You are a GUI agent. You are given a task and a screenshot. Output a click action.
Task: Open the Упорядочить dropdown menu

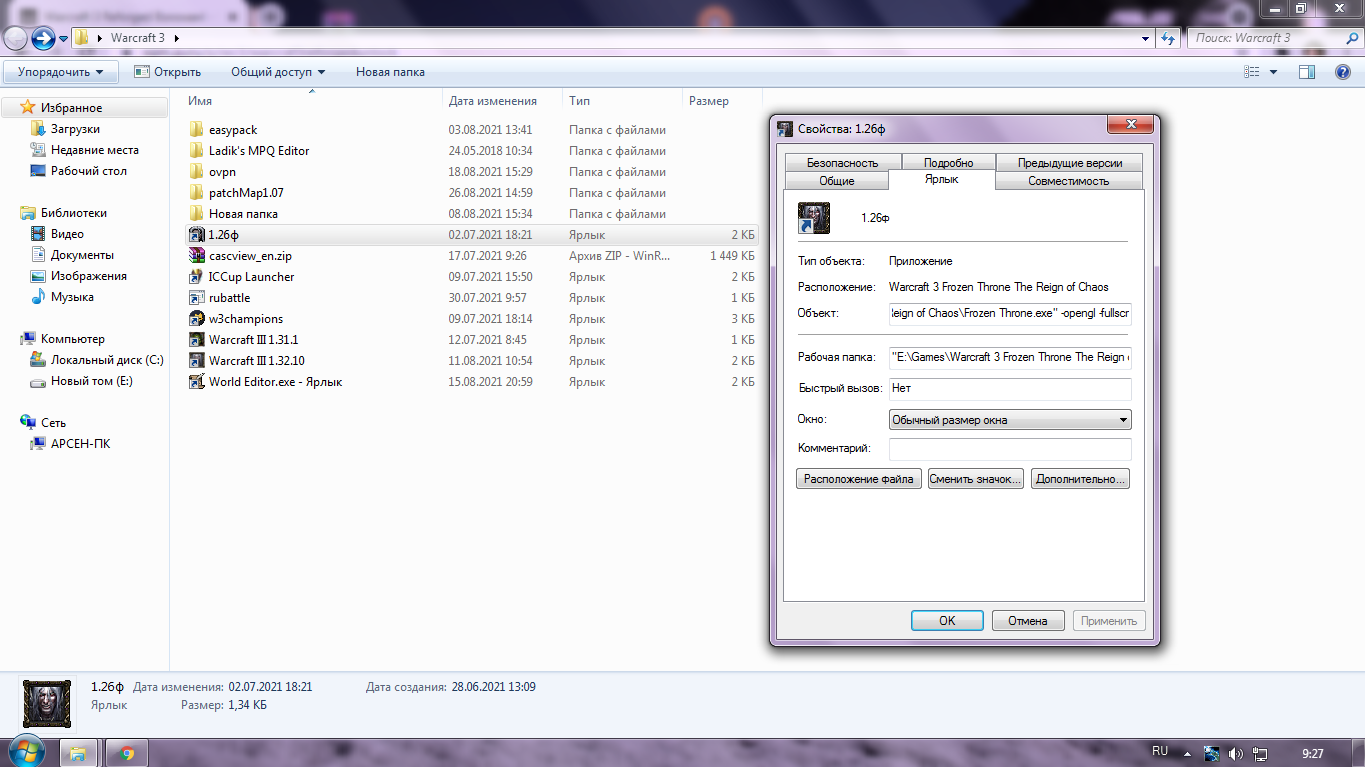[61, 72]
